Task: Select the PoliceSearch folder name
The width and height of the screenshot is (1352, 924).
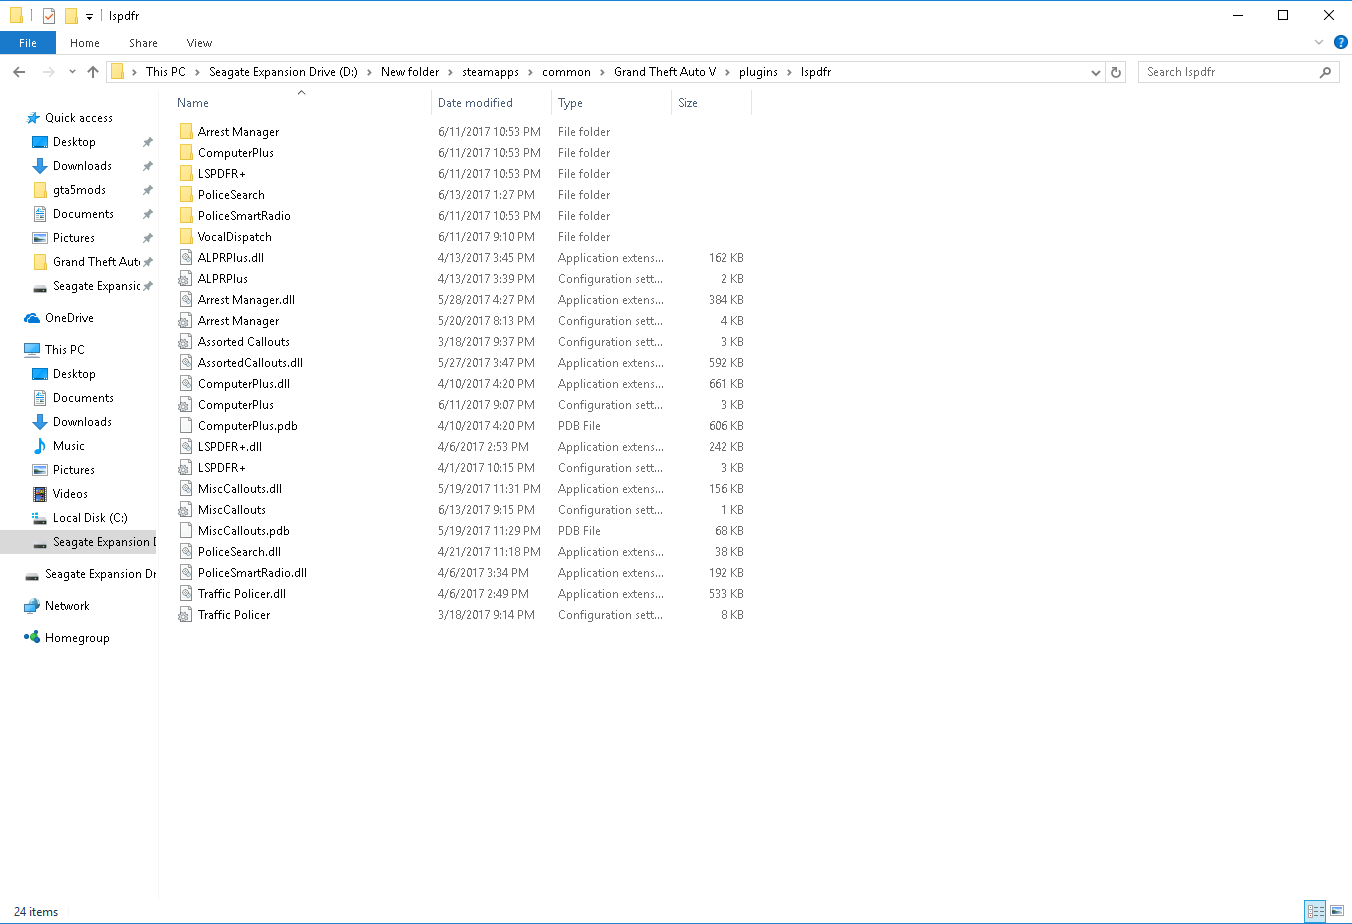Action: (x=231, y=195)
